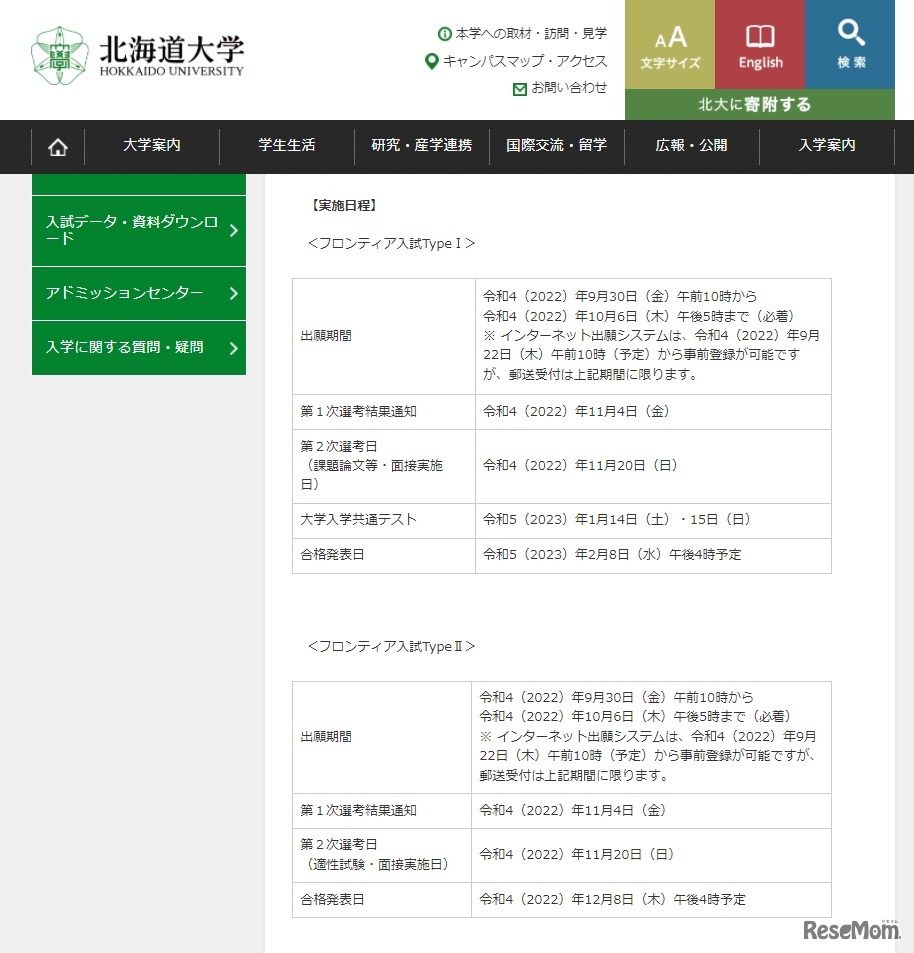Open 入試データ・資料ダウンロード sidebar item
This screenshot has width=914, height=953.
coord(139,231)
